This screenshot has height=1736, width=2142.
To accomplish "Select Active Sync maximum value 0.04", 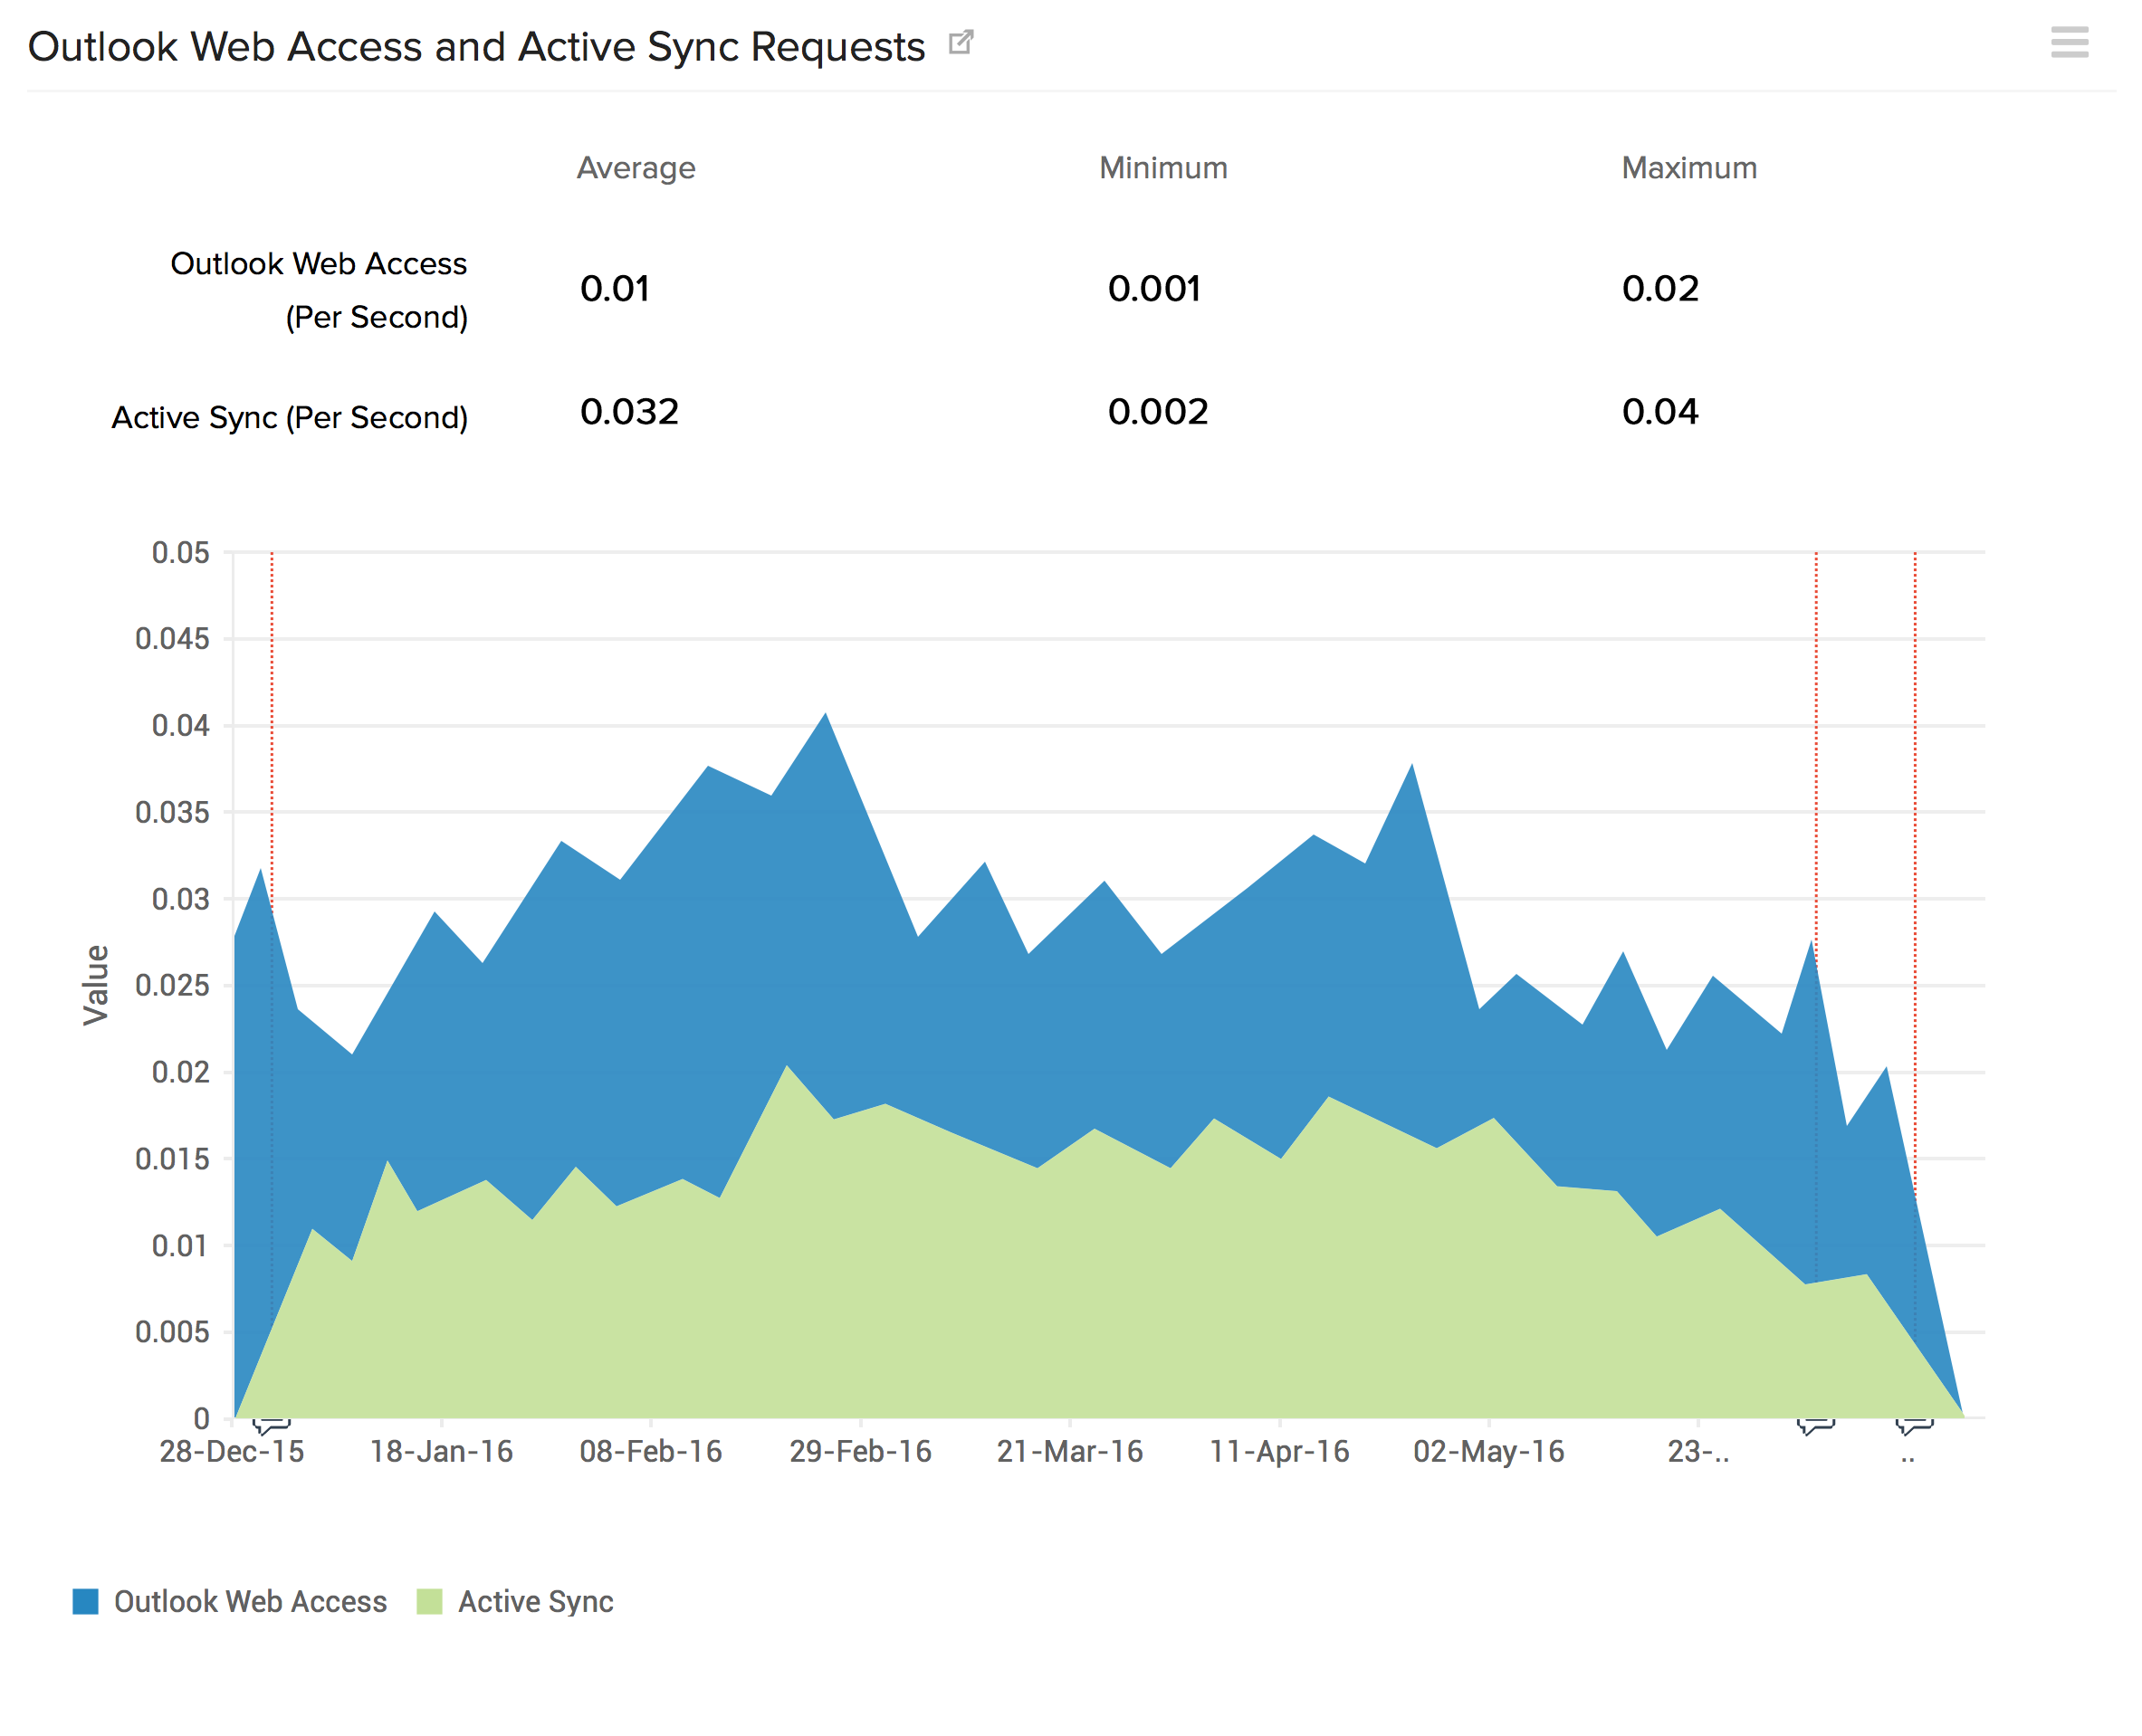I will (1659, 412).
